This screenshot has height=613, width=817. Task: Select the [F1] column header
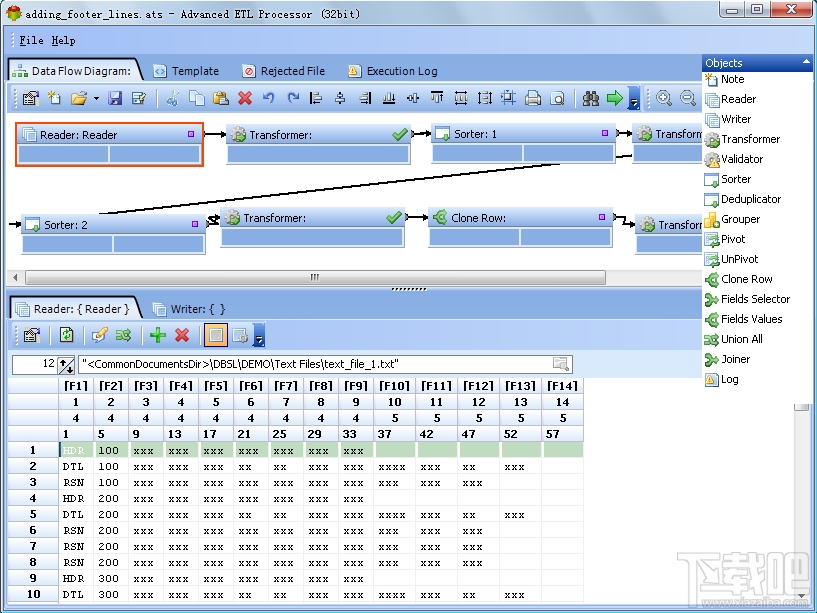click(x=76, y=386)
